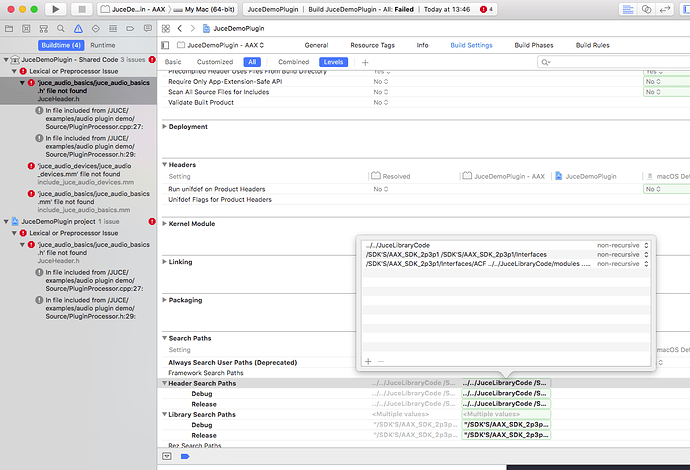Go back with the left chevron
690x470 pixels.
point(180,29)
